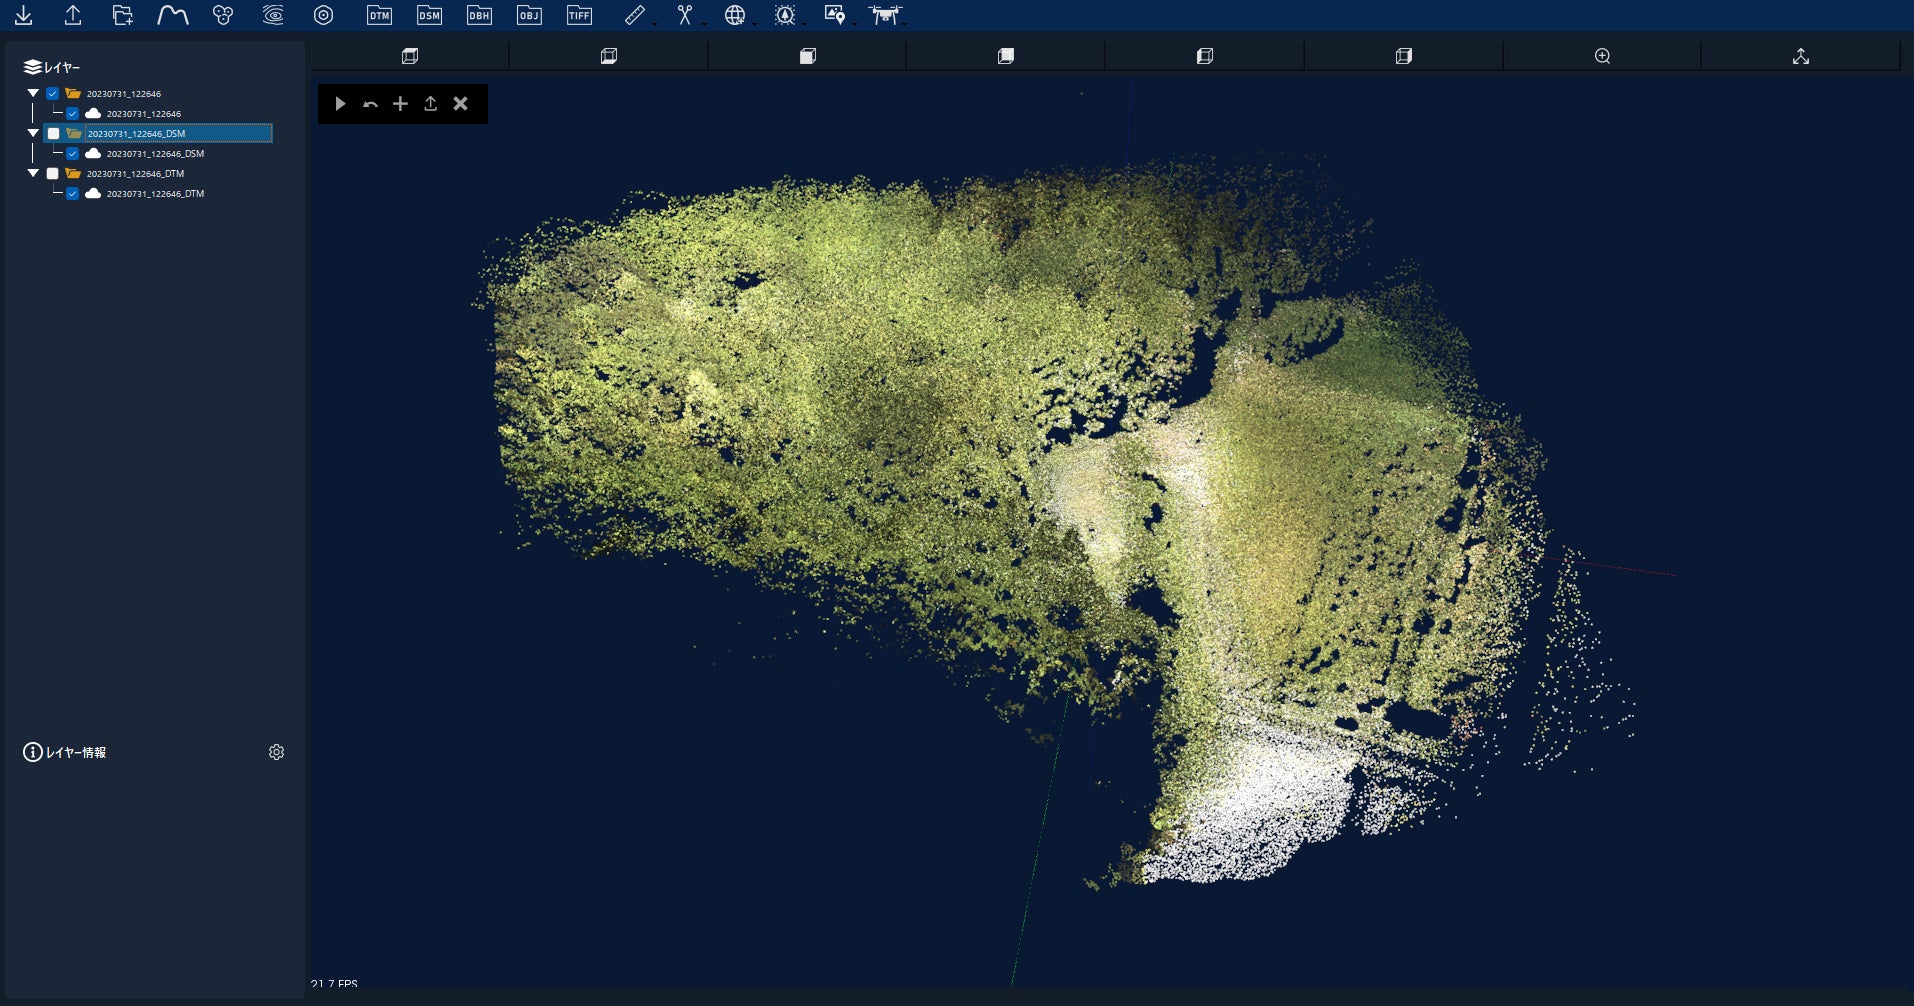Screen dimensions: 1914x1006
Task: Click the globe icon in the toolbar
Action: click(x=734, y=15)
